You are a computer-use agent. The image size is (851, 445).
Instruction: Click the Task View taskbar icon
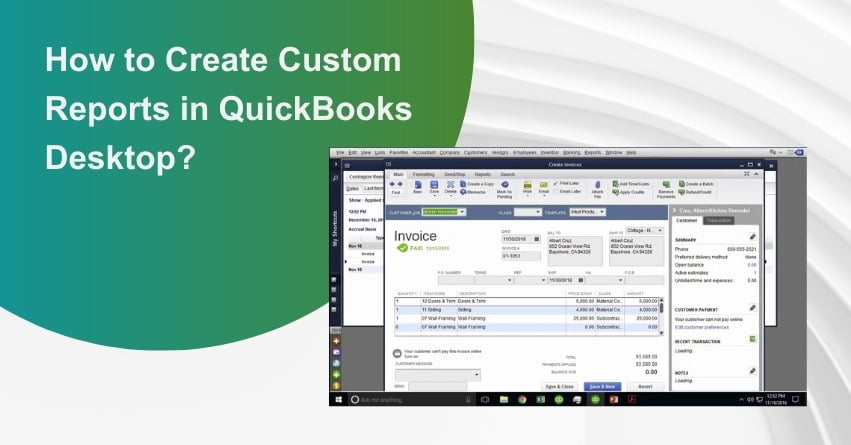[485, 399]
